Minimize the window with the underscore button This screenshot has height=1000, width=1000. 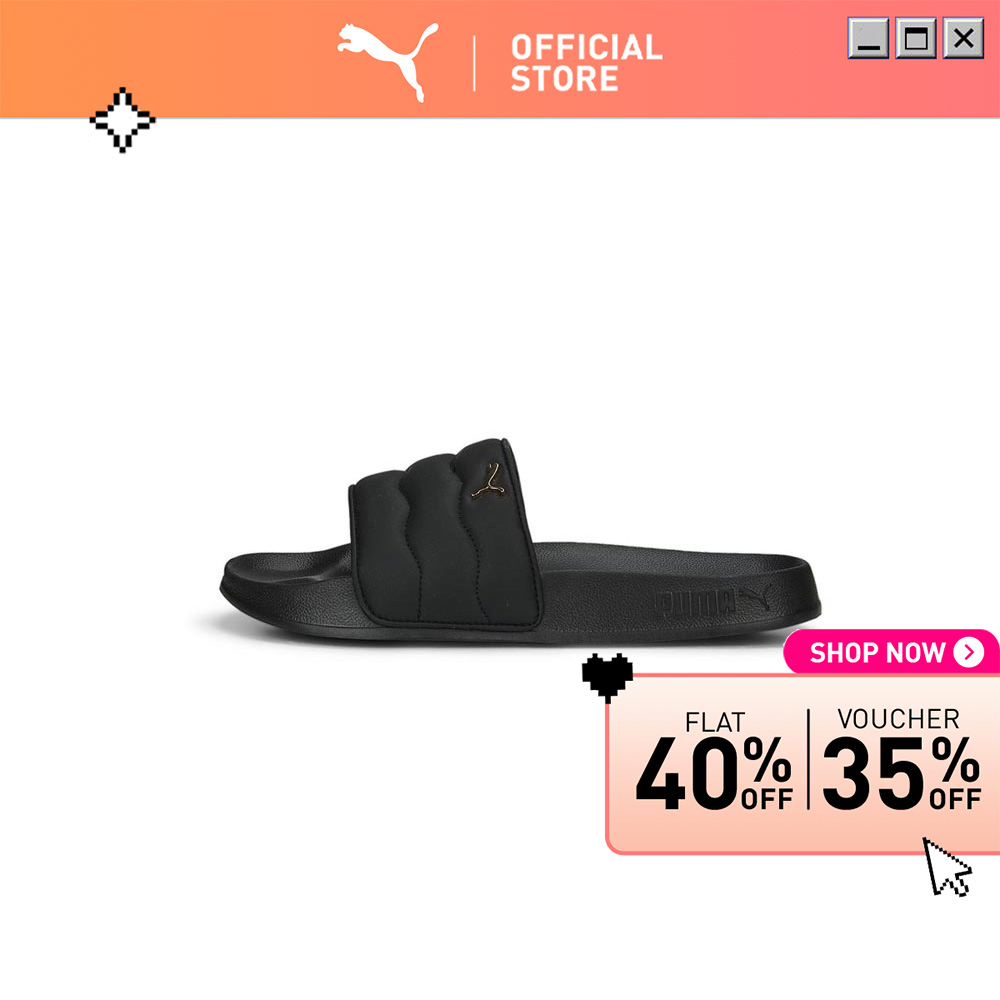[868, 38]
